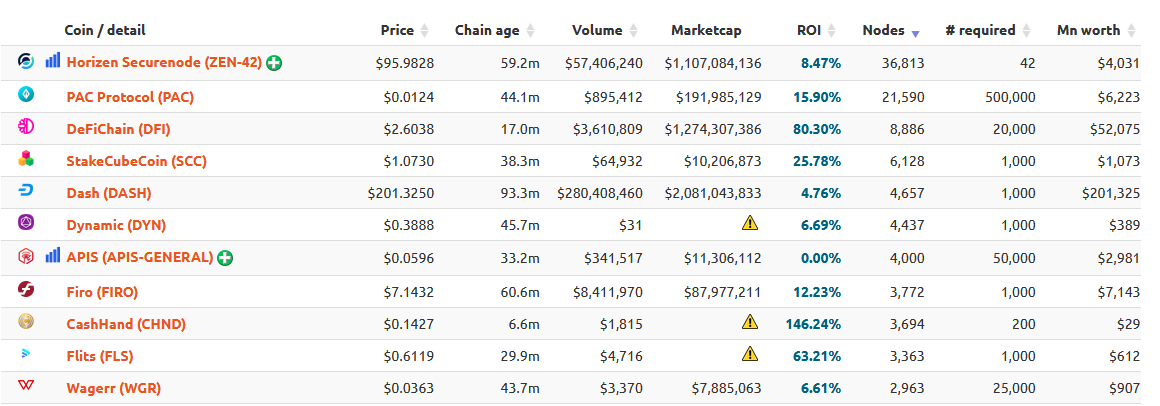Click the $52,075 Mn worth cell for DeFiChain
The width and height of the screenshot is (1160, 406).
coord(1114,129)
